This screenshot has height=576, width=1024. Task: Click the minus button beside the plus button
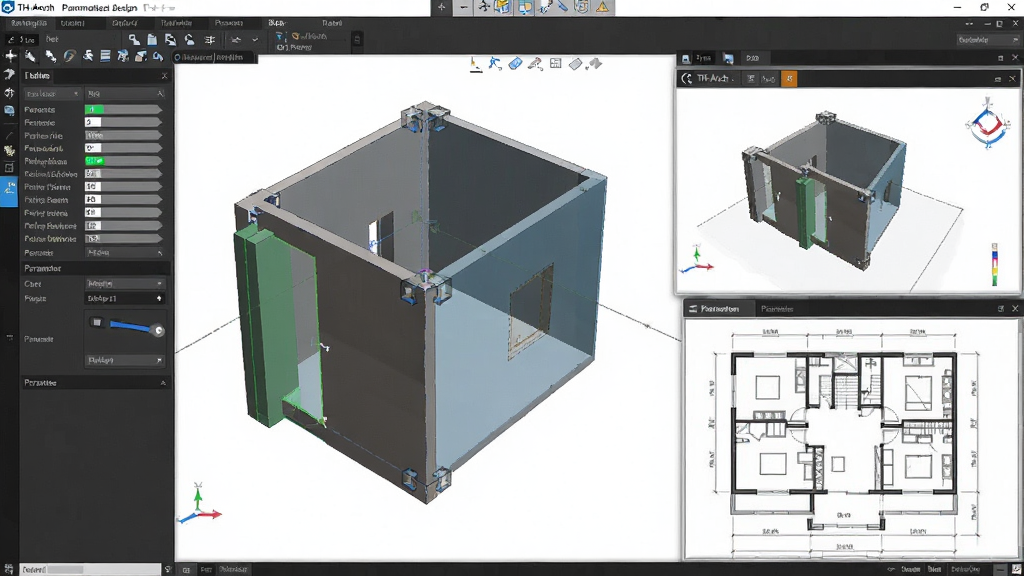(x=463, y=7)
